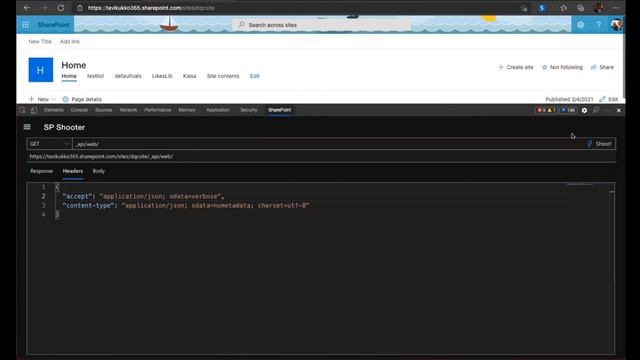Viewport: 640px width, 360px height.
Task: Open DevTools Security tab
Action: click(249, 110)
